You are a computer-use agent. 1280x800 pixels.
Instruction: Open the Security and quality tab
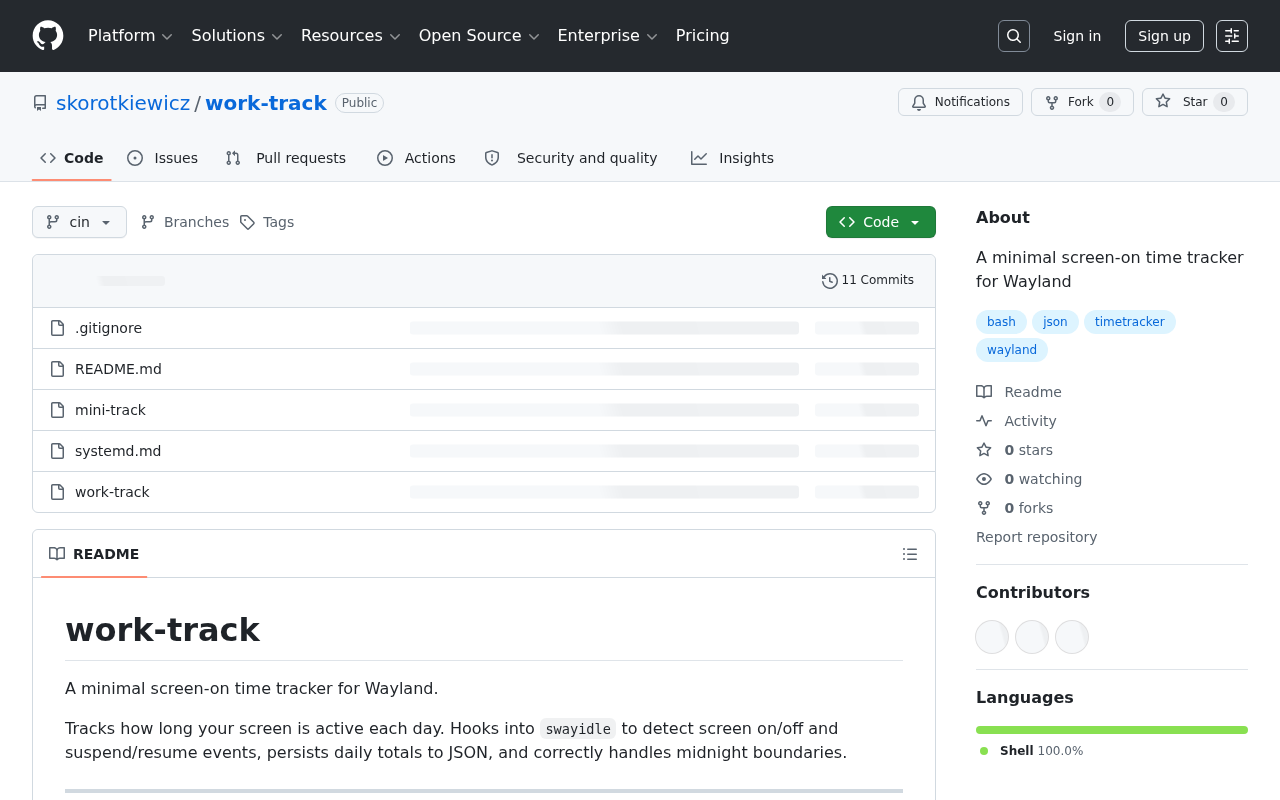click(x=571, y=158)
